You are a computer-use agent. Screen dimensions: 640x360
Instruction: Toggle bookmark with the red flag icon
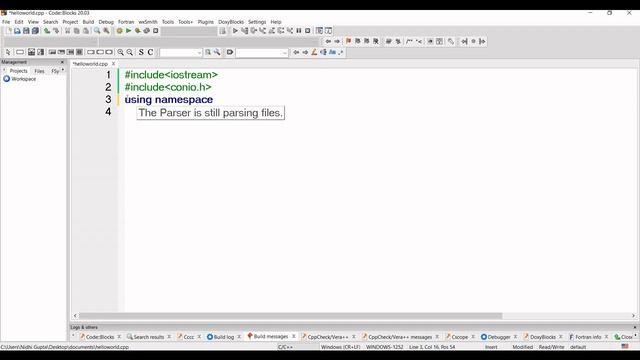point(348,41)
